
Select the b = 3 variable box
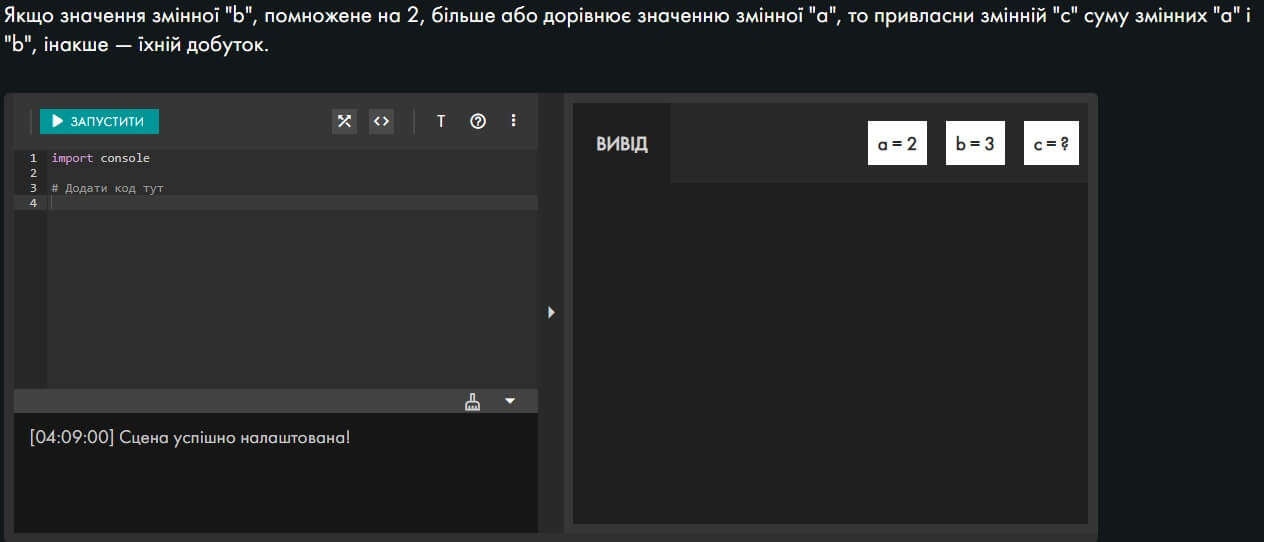[x=975, y=144]
